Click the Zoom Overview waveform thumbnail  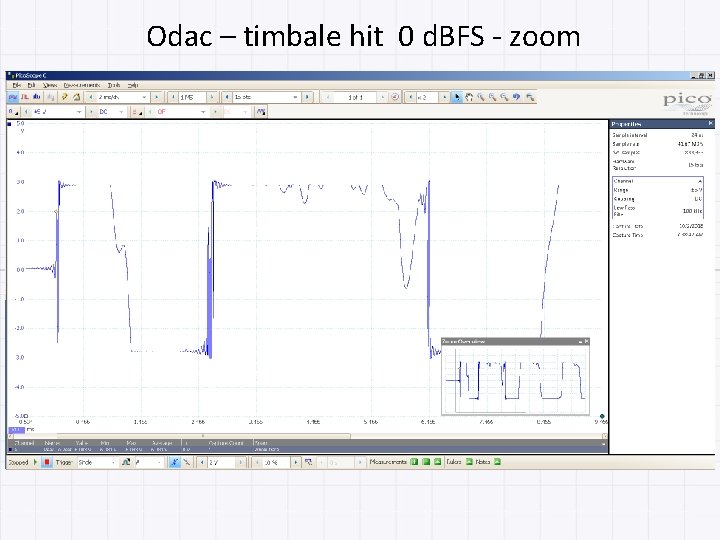[515, 380]
